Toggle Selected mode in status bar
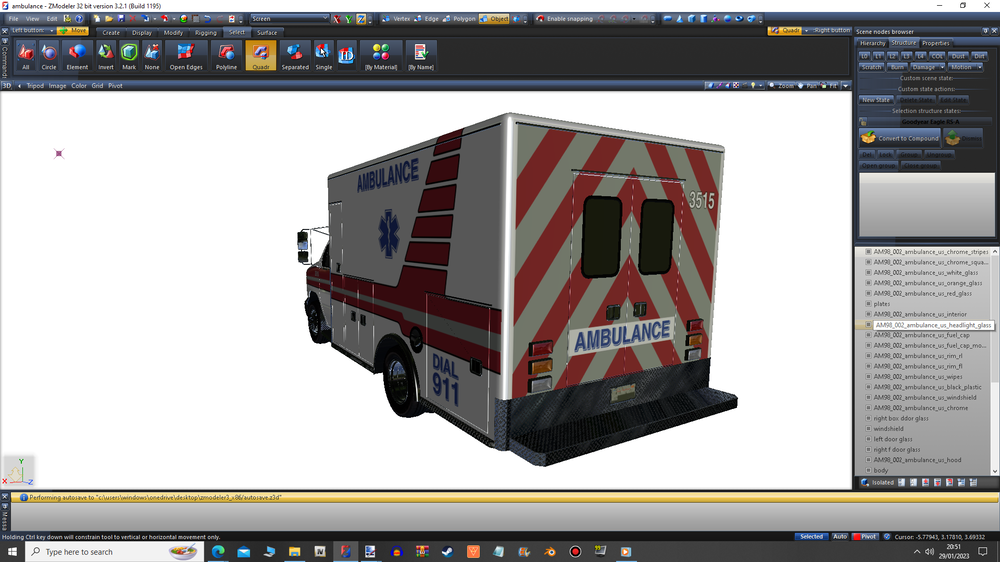This screenshot has height=562, width=1000. coord(811,536)
